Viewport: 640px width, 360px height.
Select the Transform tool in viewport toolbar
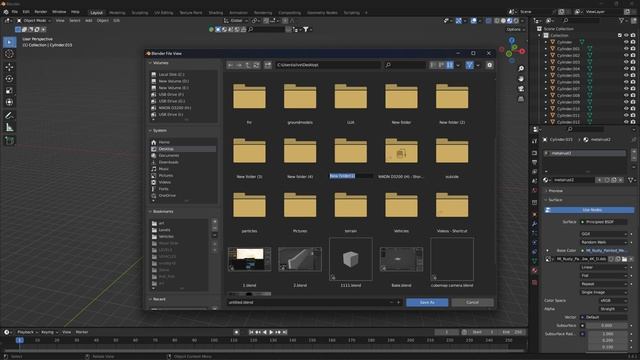[x=9, y=102]
